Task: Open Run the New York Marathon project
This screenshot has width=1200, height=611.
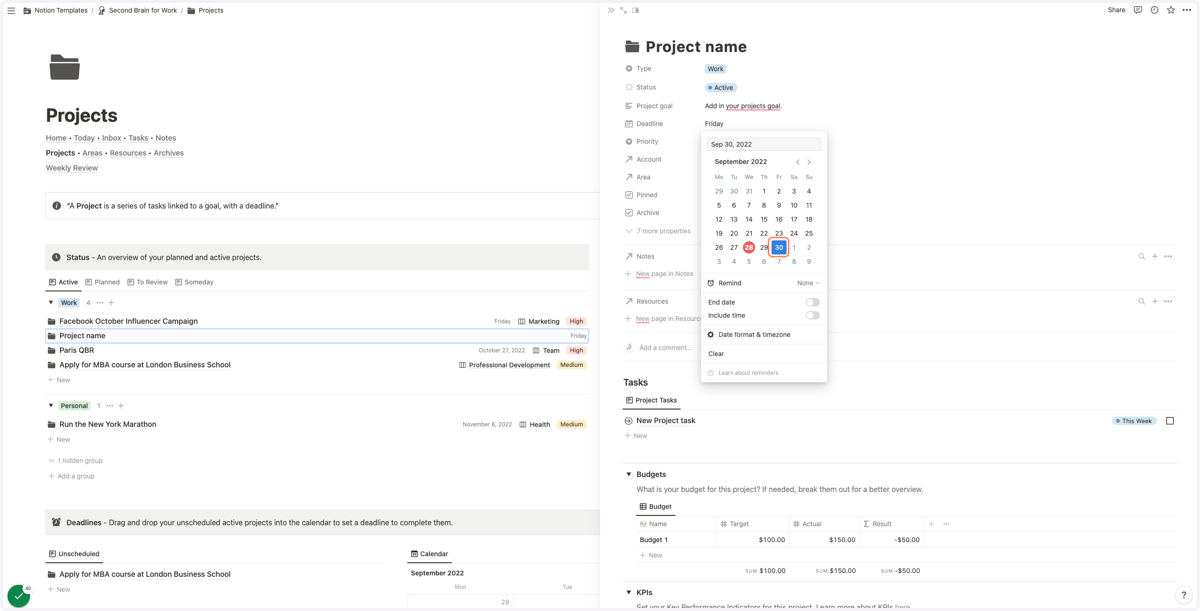Action: pos(107,425)
